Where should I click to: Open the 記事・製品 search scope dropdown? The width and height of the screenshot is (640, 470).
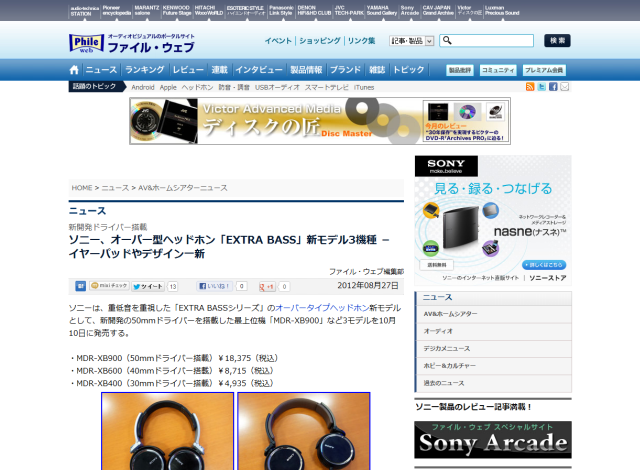pyautogui.click(x=411, y=41)
